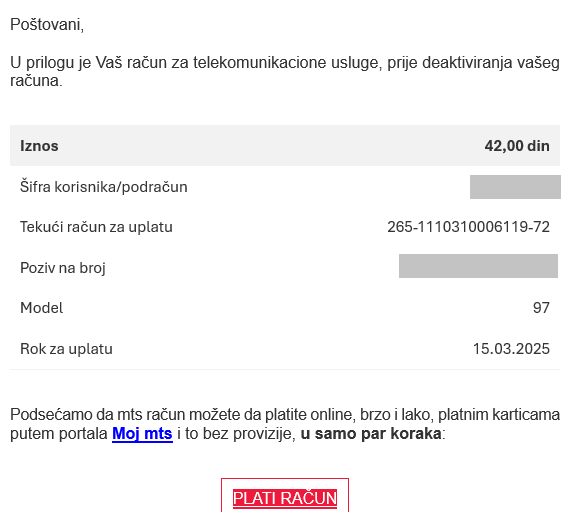Click the Iznos header label
The width and height of the screenshot is (578, 530).
[x=39, y=146]
